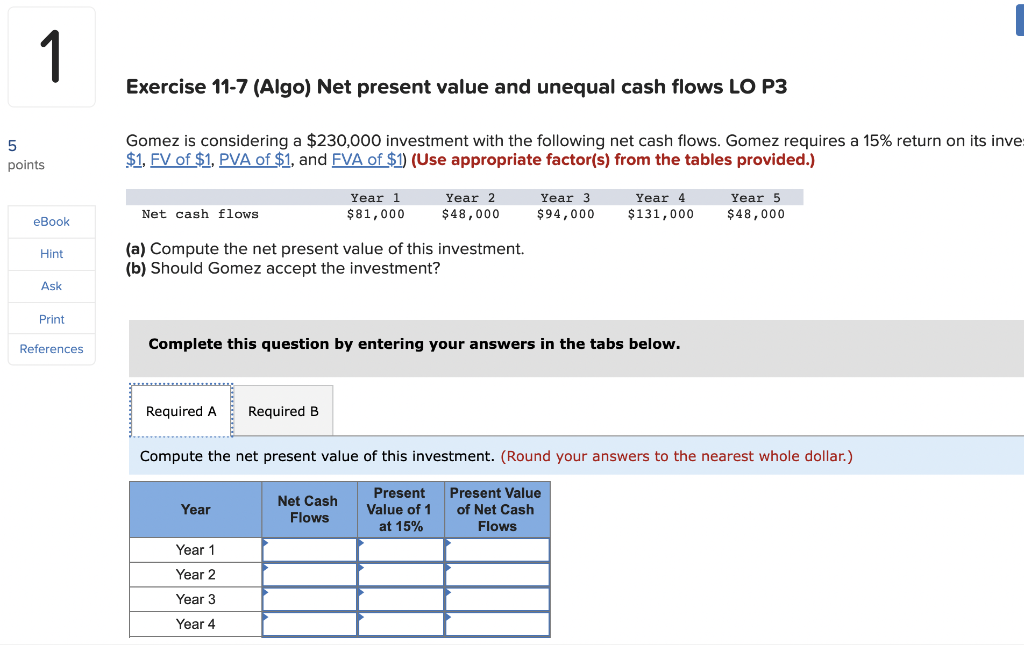Click the question number 1 panel

pyautogui.click(x=51, y=56)
